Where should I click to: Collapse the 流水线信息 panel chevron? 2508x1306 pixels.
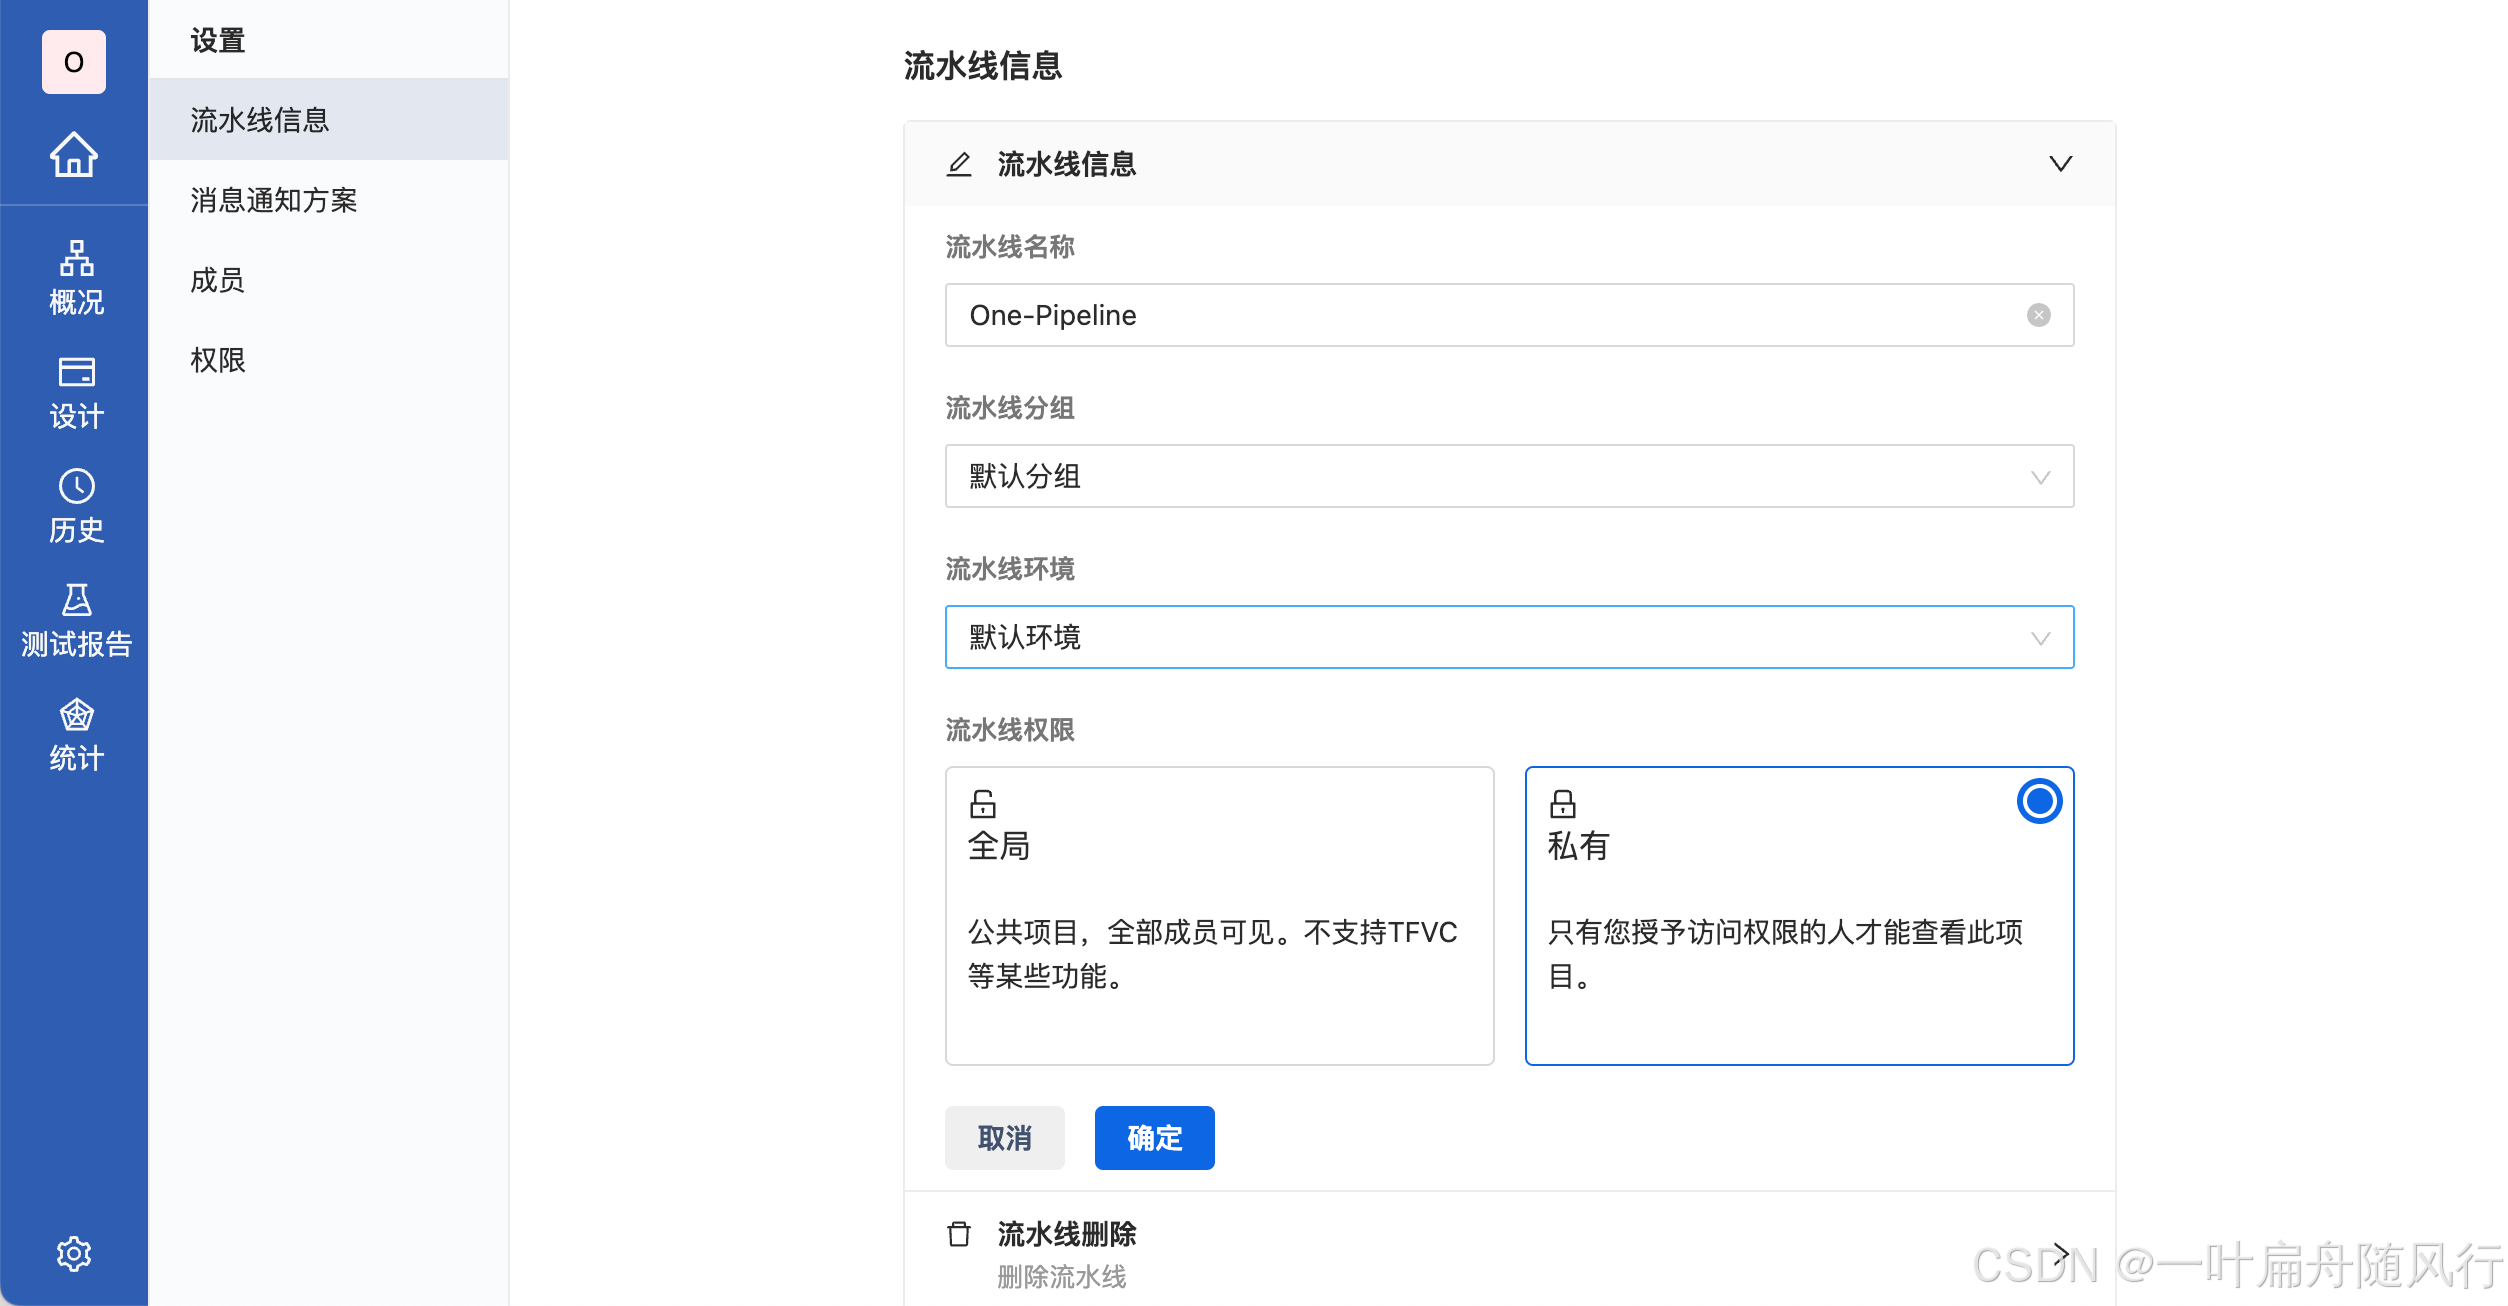tap(2060, 164)
